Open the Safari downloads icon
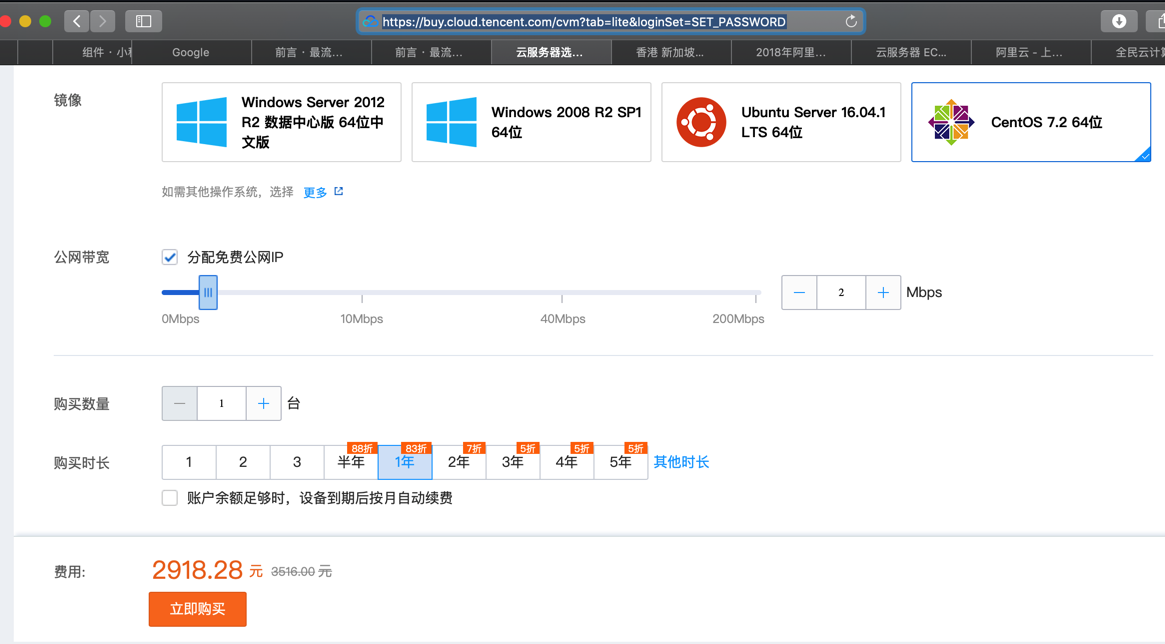The width and height of the screenshot is (1165, 644). tap(1119, 21)
